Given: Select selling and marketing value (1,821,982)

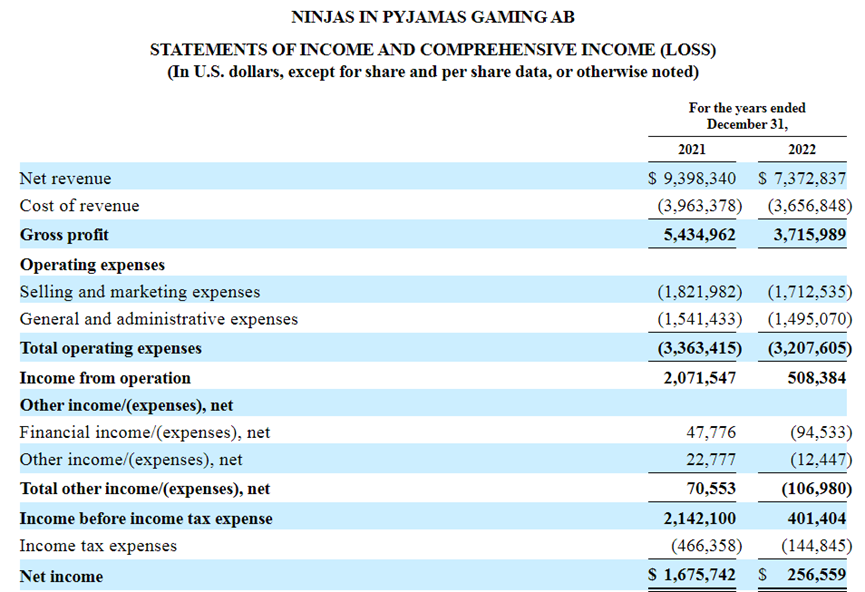Looking at the screenshot, I should pyautogui.click(x=700, y=292).
